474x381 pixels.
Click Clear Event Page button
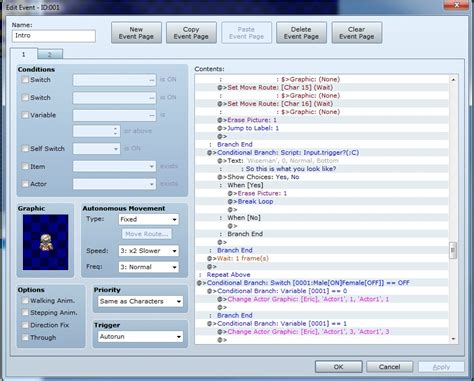pyautogui.click(x=357, y=33)
